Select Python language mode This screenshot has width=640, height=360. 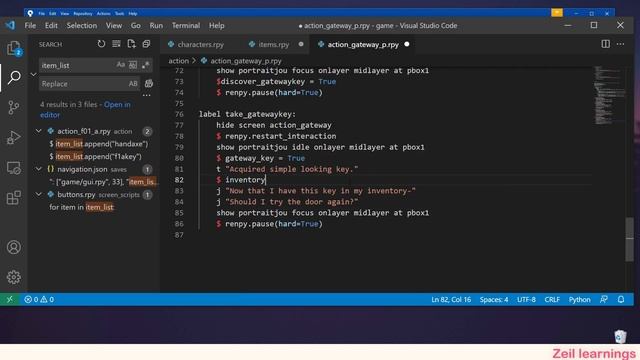tap(580, 300)
